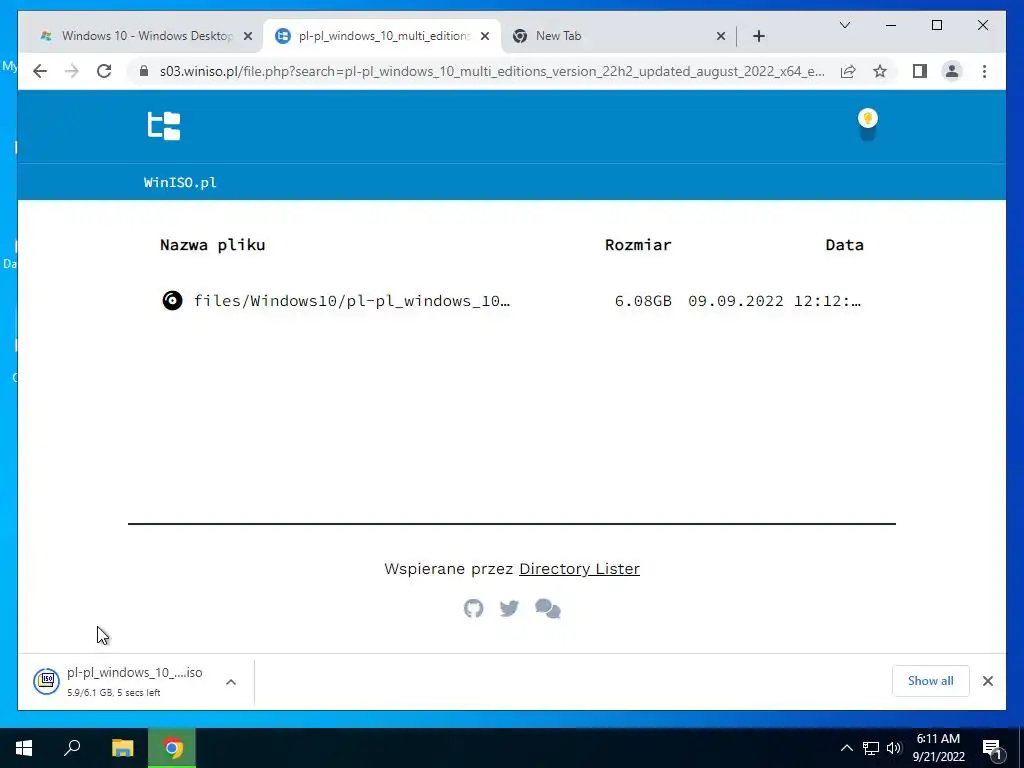Open File Explorer from taskbar
Viewport: 1024px width, 768px height.
click(x=122, y=748)
